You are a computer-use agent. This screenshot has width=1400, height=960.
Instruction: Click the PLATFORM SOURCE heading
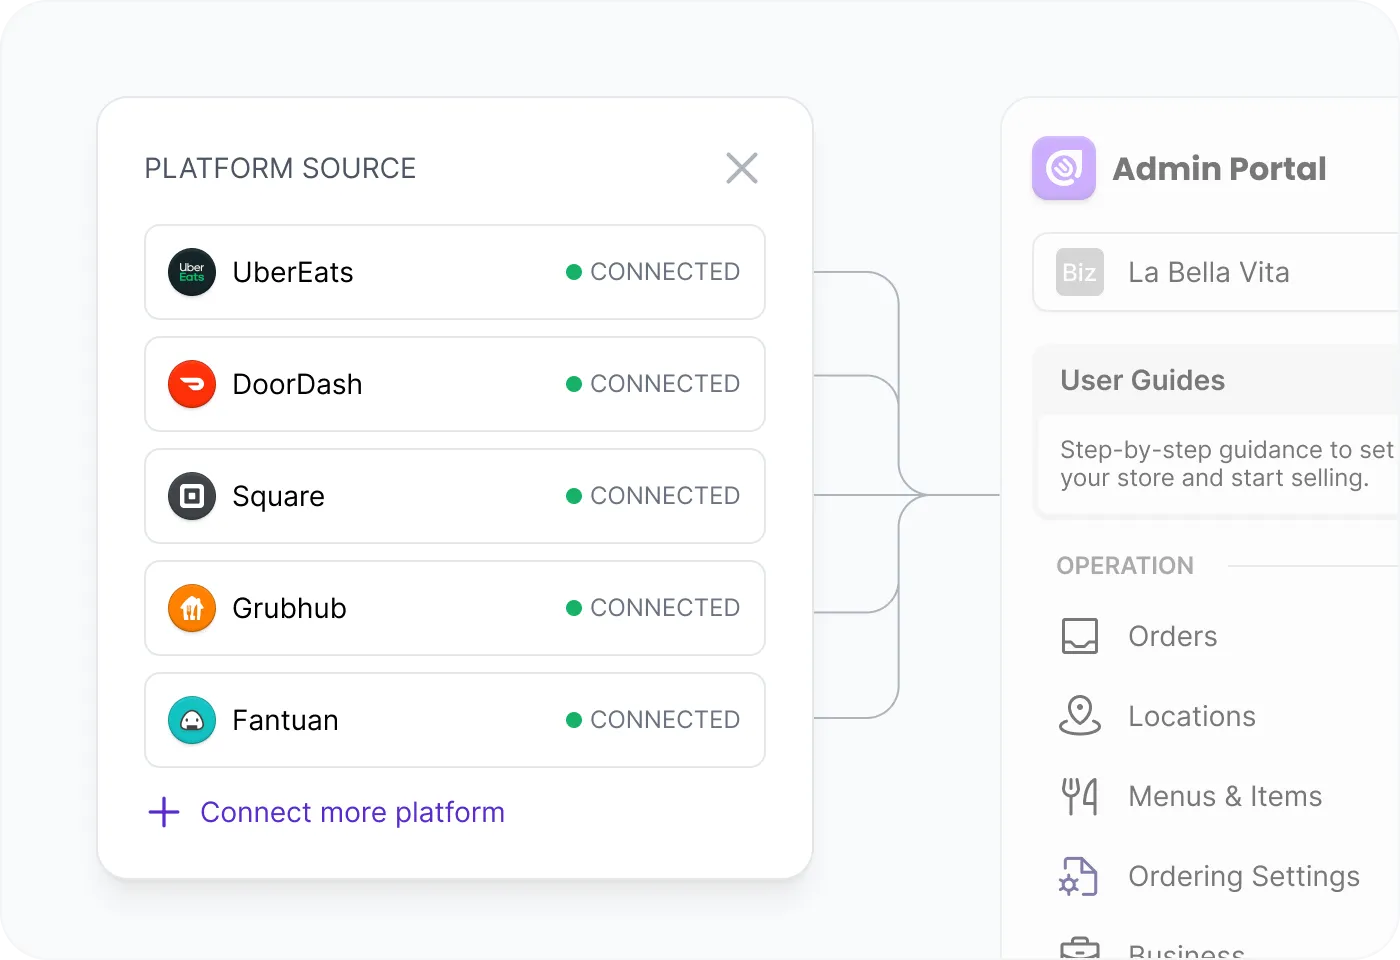tap(280, 168)
